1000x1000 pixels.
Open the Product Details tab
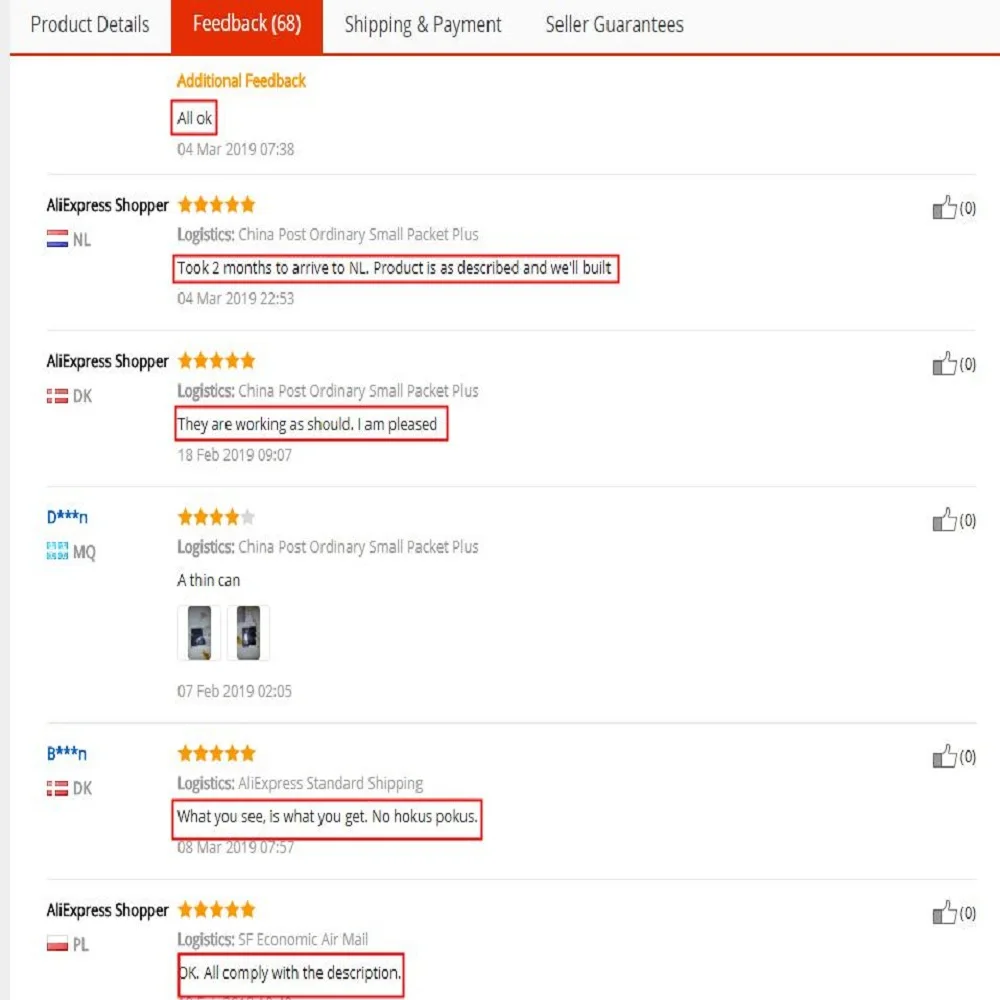tap(90, 25)
